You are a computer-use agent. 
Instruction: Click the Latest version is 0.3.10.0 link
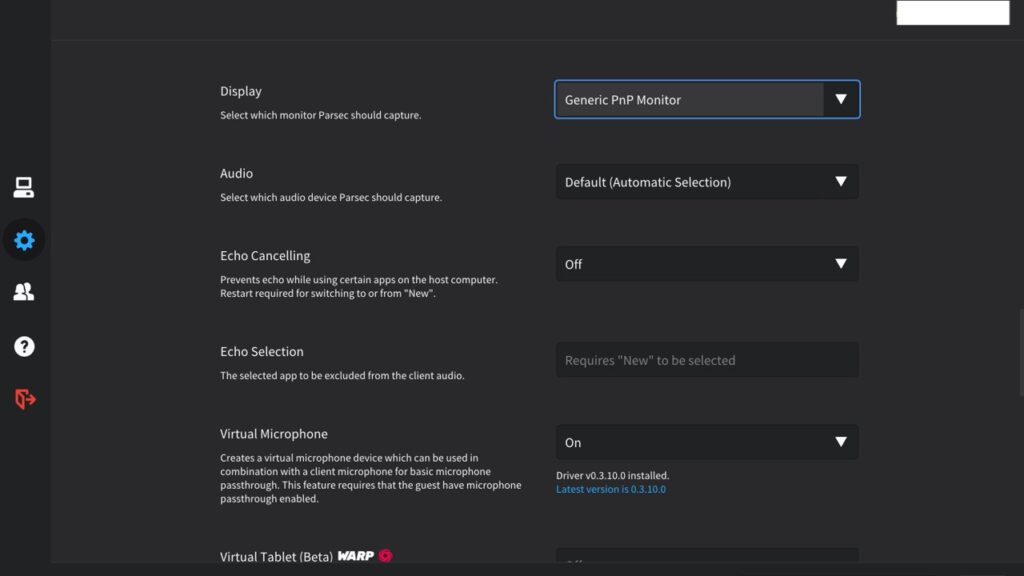pyautogui.click(x=611, y=489)
